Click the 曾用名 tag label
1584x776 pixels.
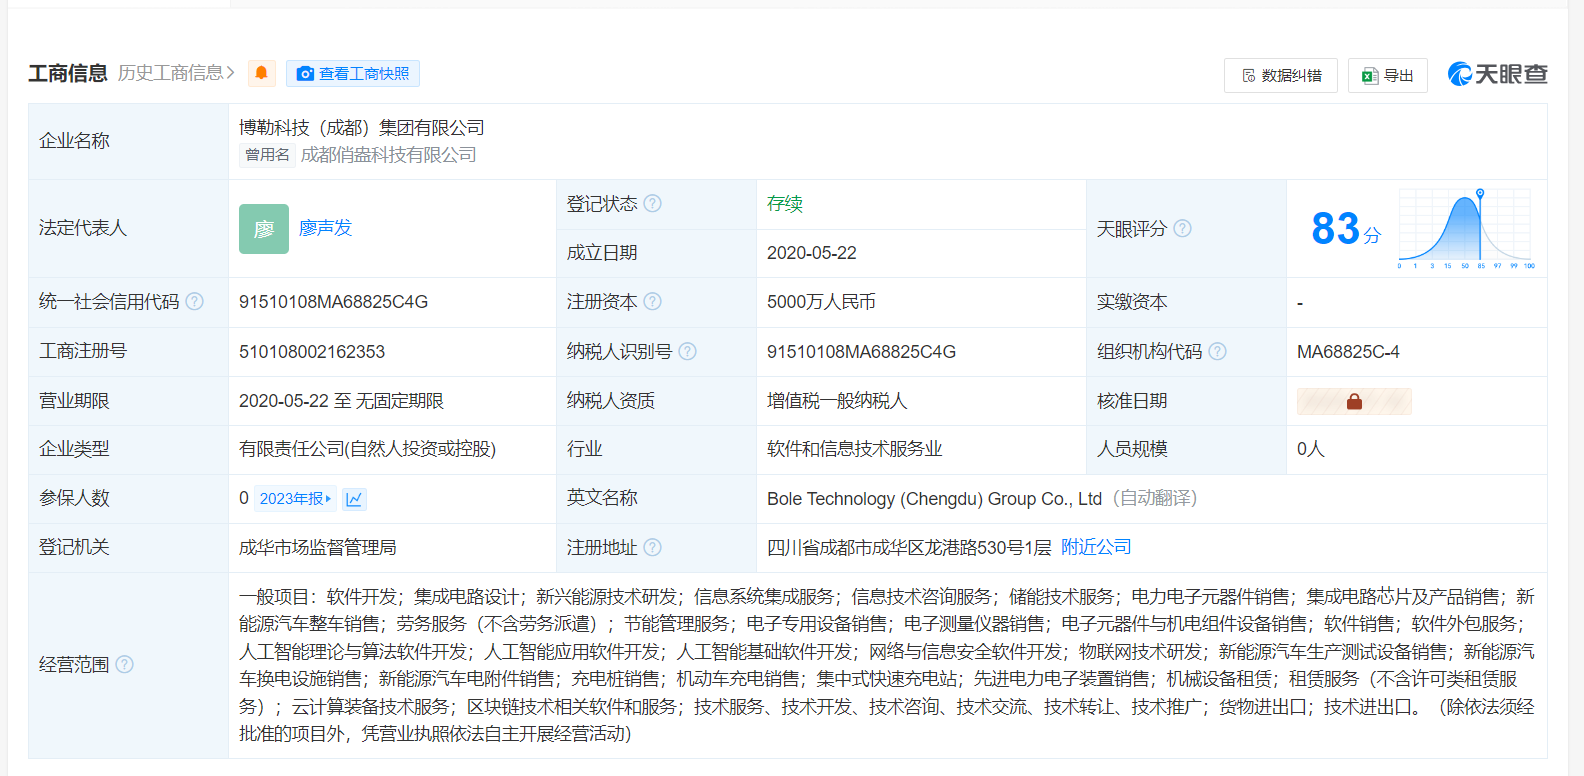267,155
